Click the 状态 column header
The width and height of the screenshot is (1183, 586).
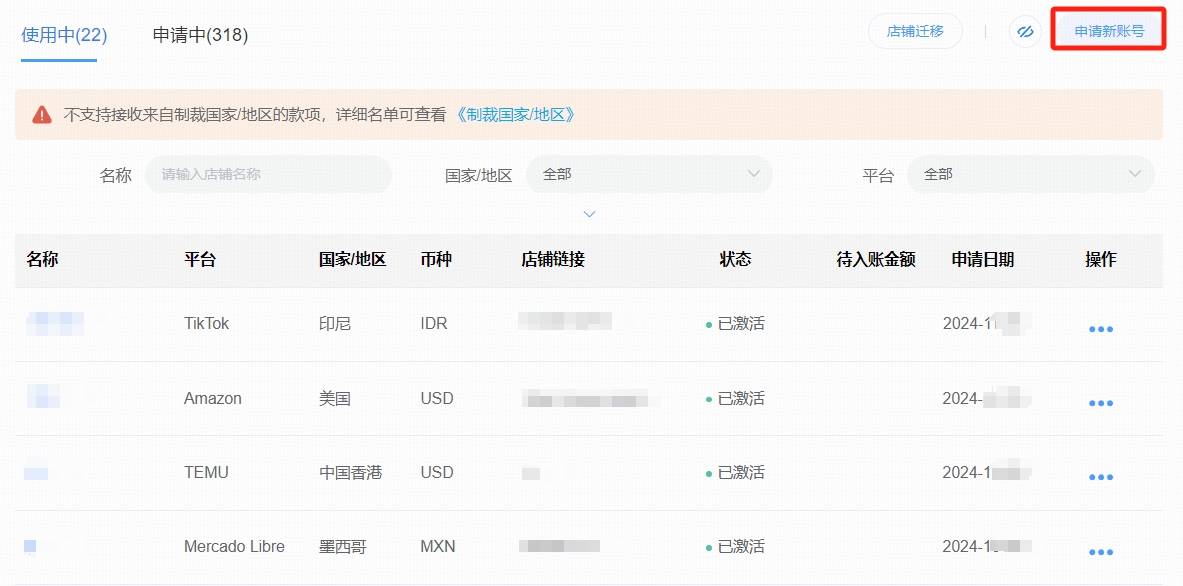735,259
